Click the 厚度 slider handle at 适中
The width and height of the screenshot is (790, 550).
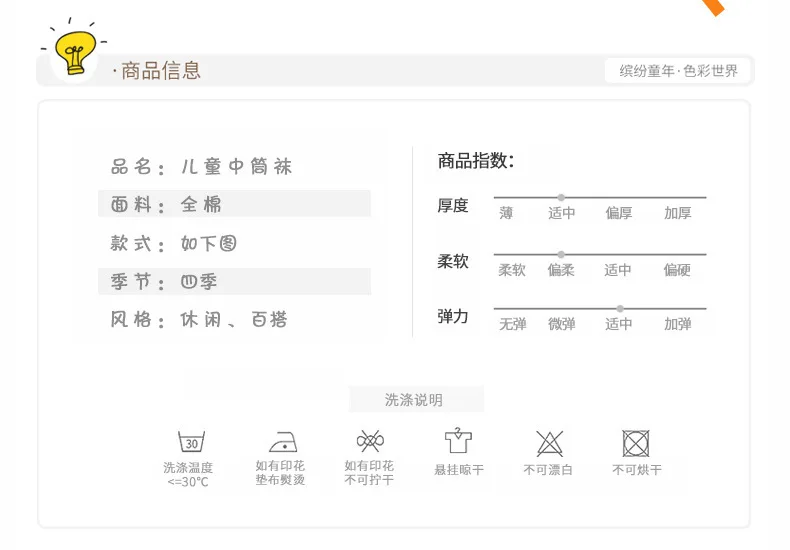(561, 197)
